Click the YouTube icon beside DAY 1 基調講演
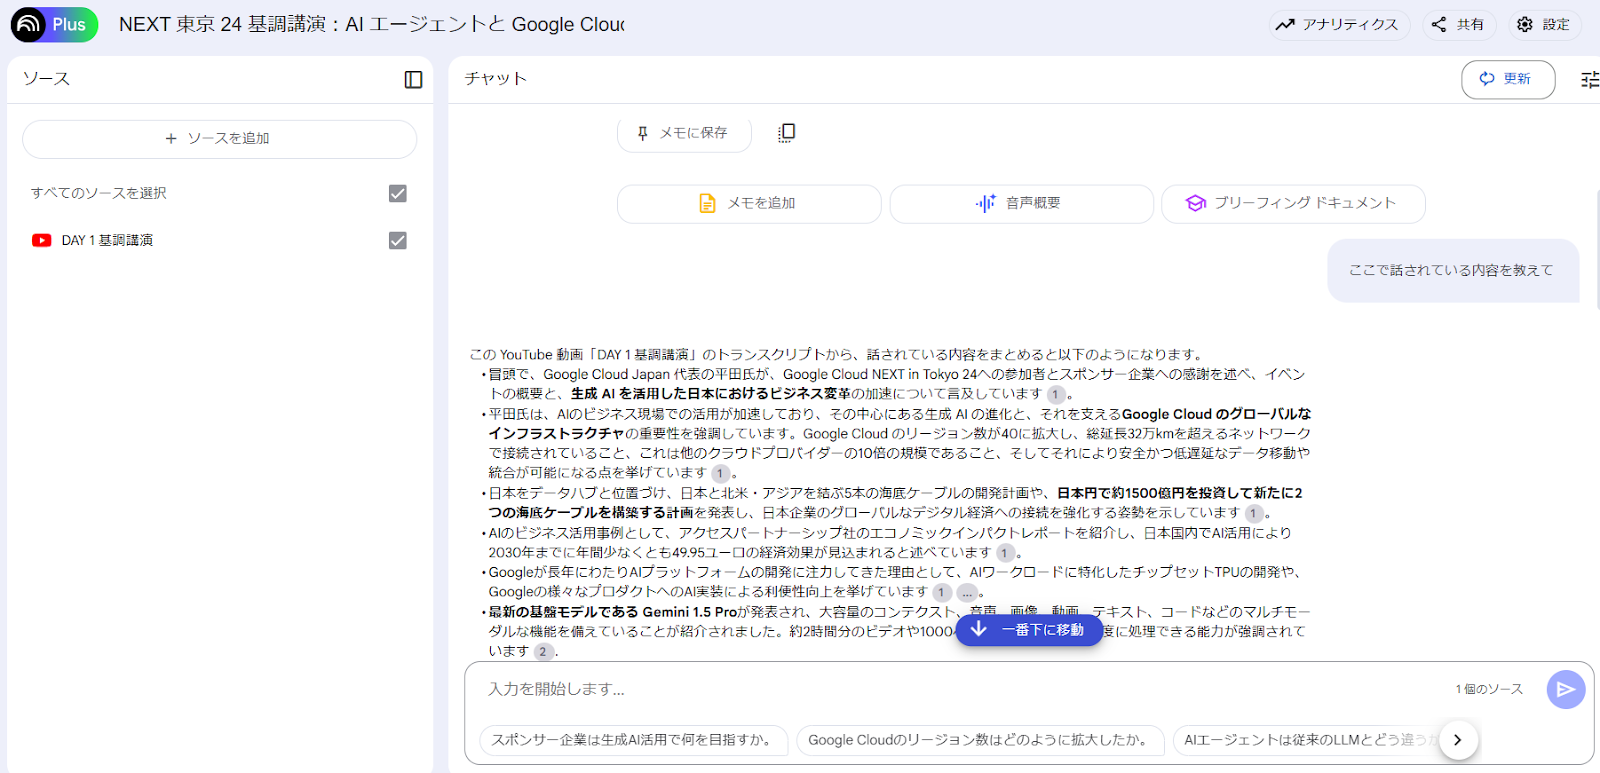1600x773 pixels. [x=41, y=240]
